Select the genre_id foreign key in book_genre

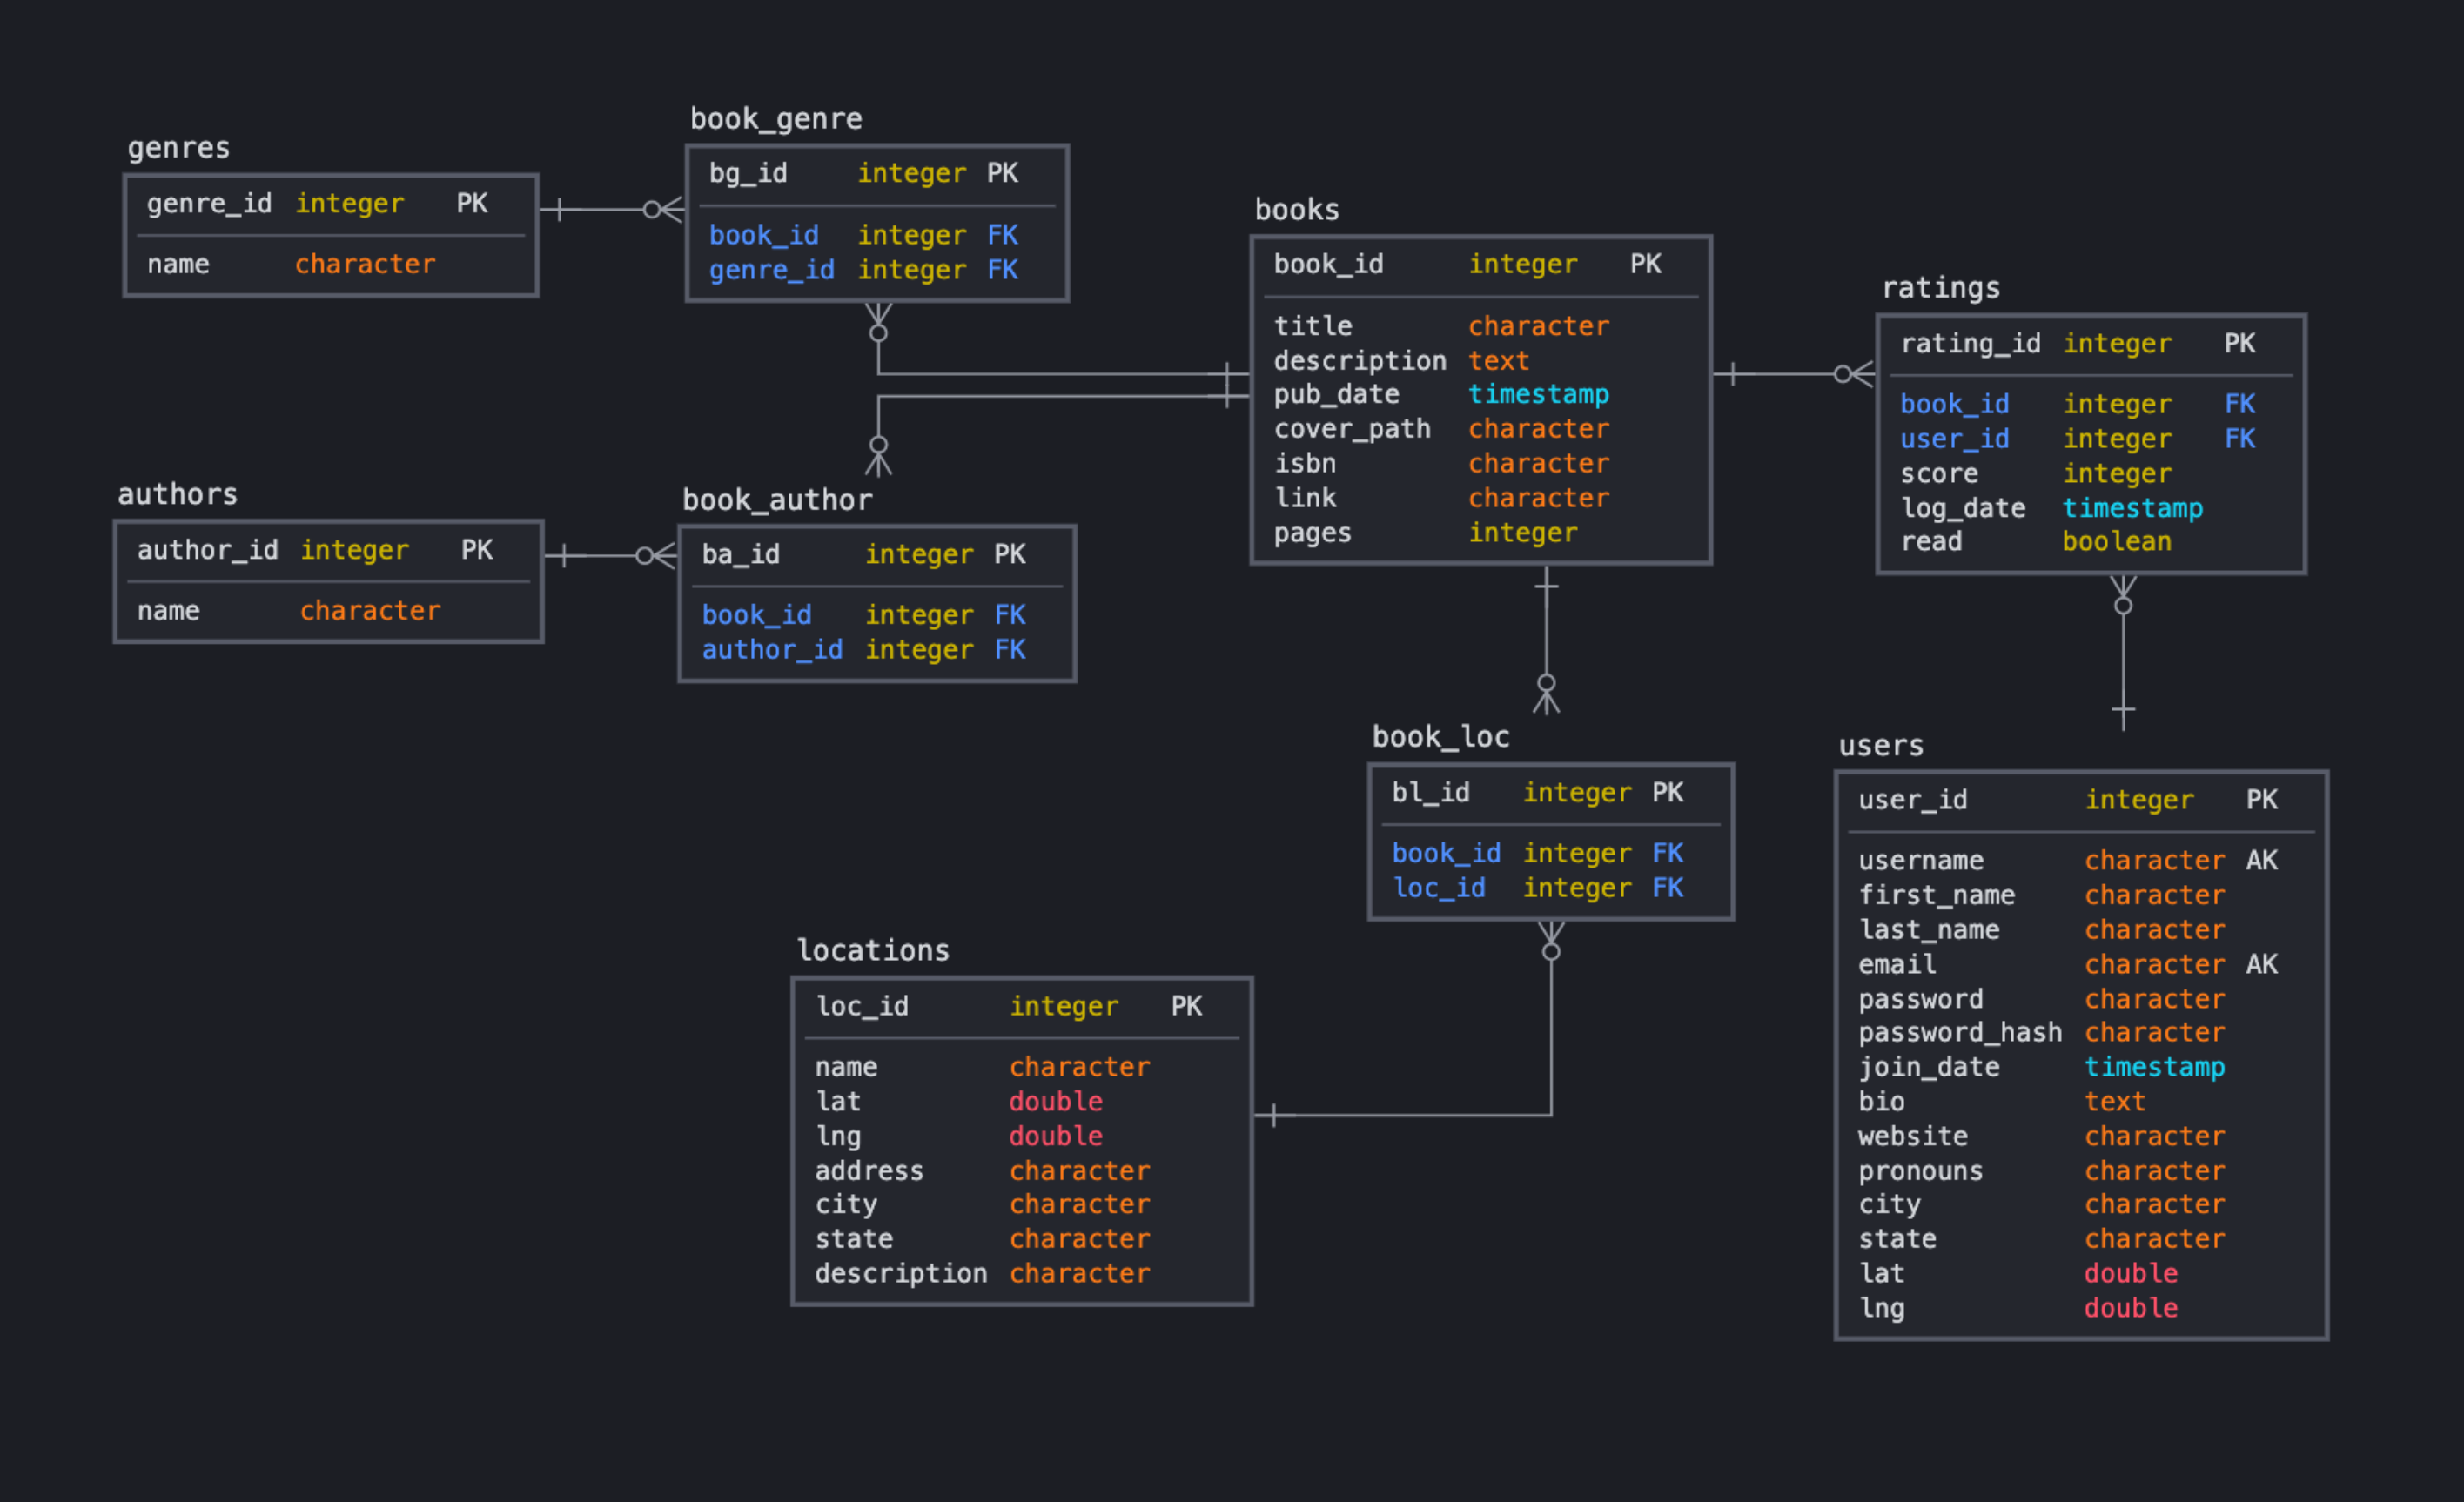(x=771, y=270)
